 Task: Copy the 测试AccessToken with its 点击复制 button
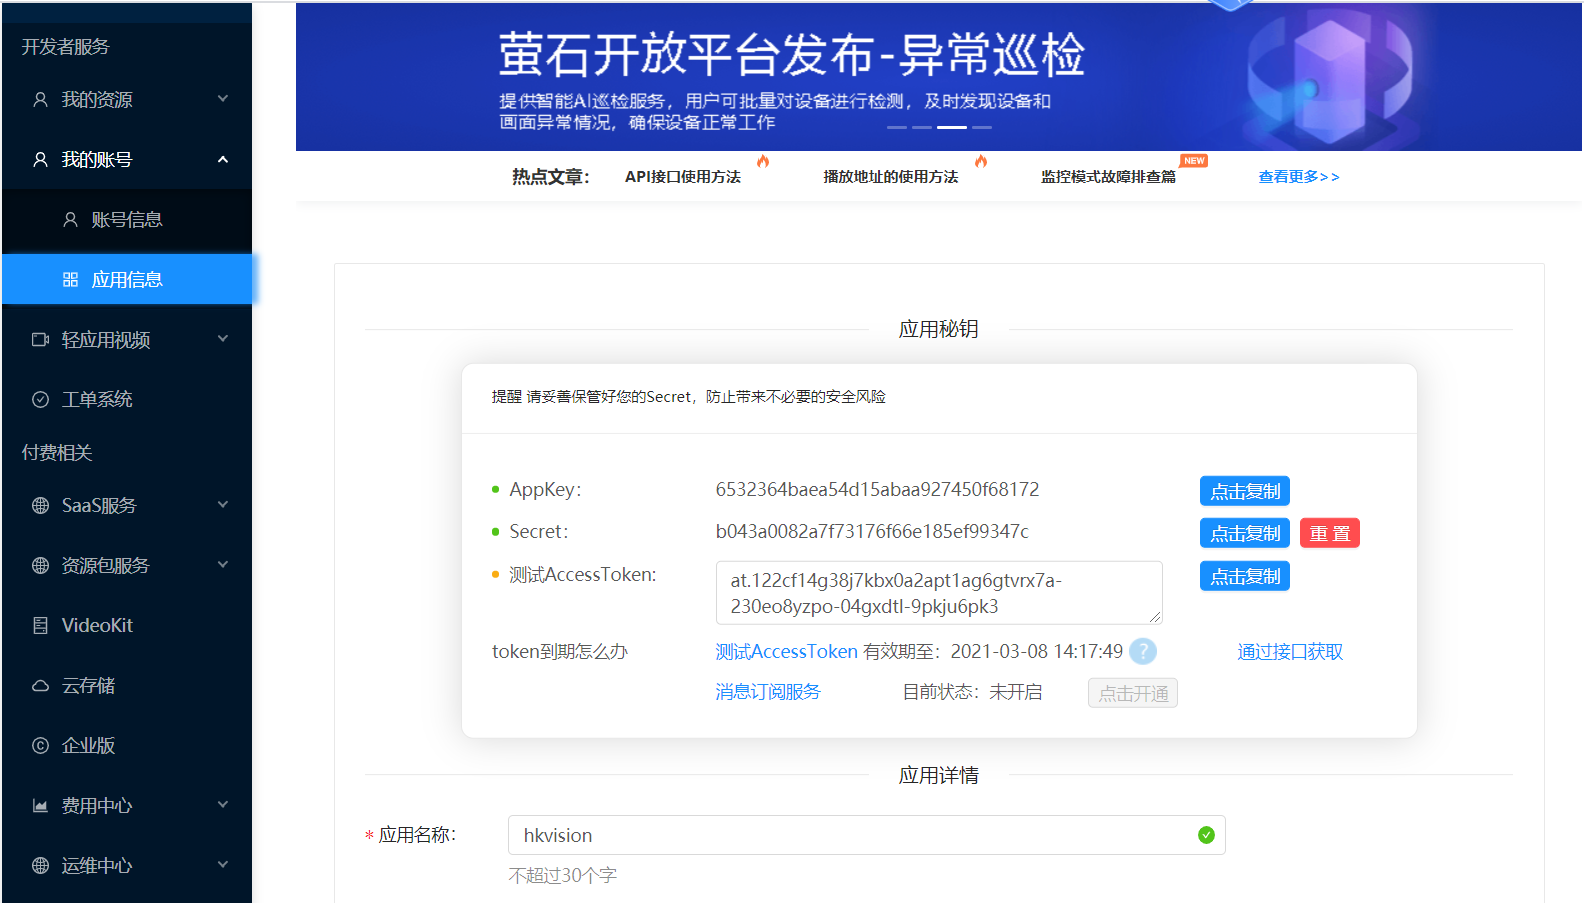pyautogui.click(x=1245, y=576)
